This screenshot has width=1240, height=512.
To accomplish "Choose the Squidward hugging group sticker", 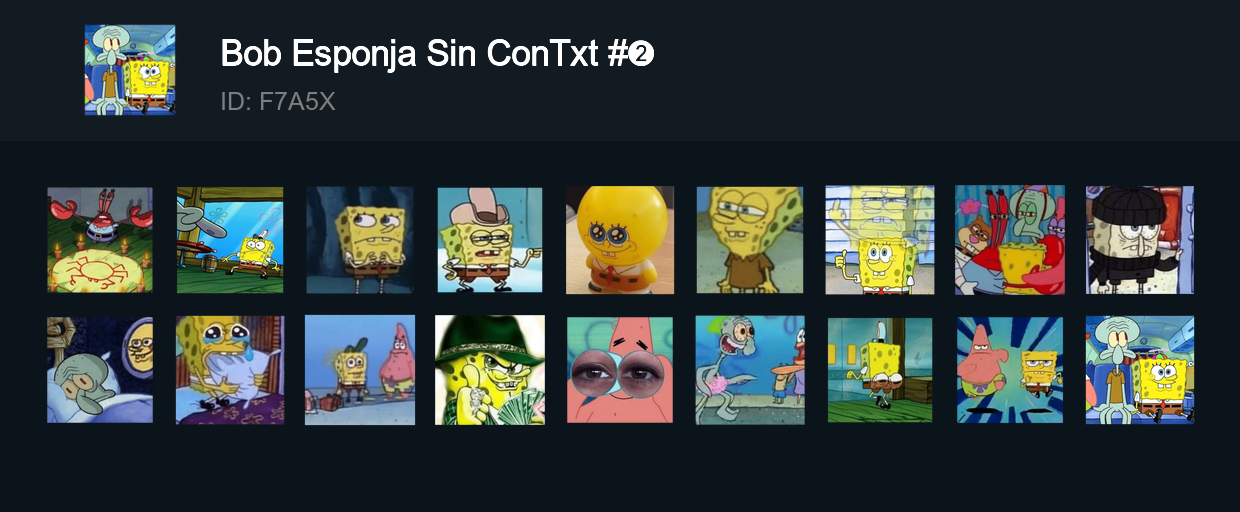I will tap(1010, 240).
